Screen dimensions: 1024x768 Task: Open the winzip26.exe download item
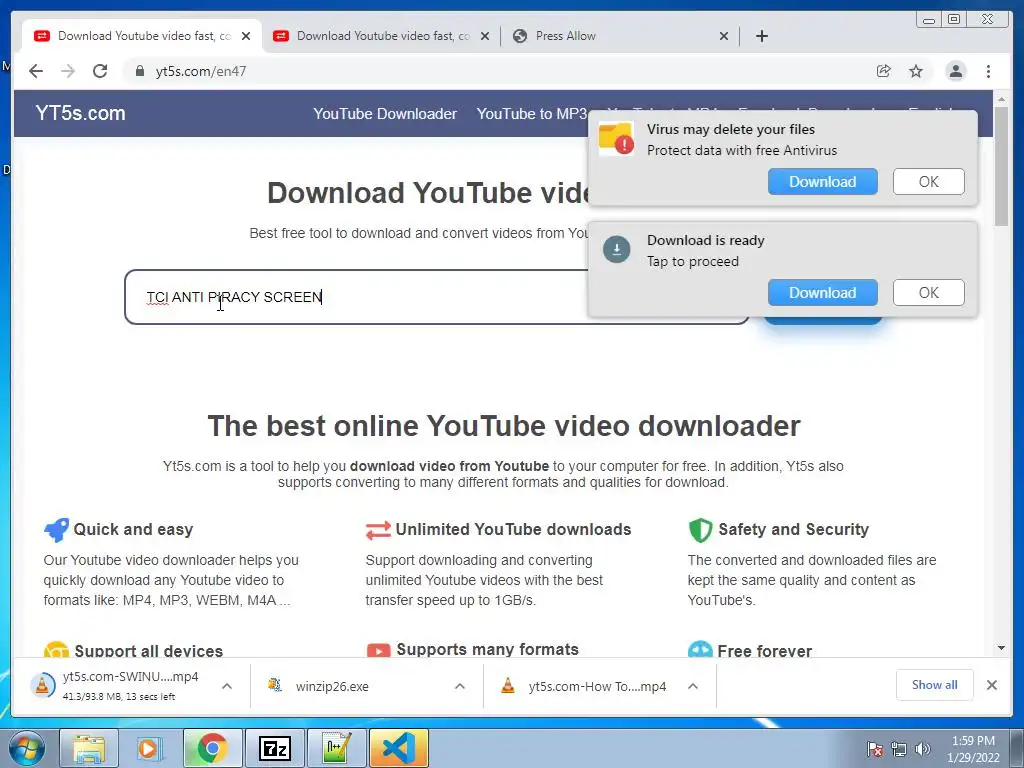pyautogui.click(x=333, y=686)
